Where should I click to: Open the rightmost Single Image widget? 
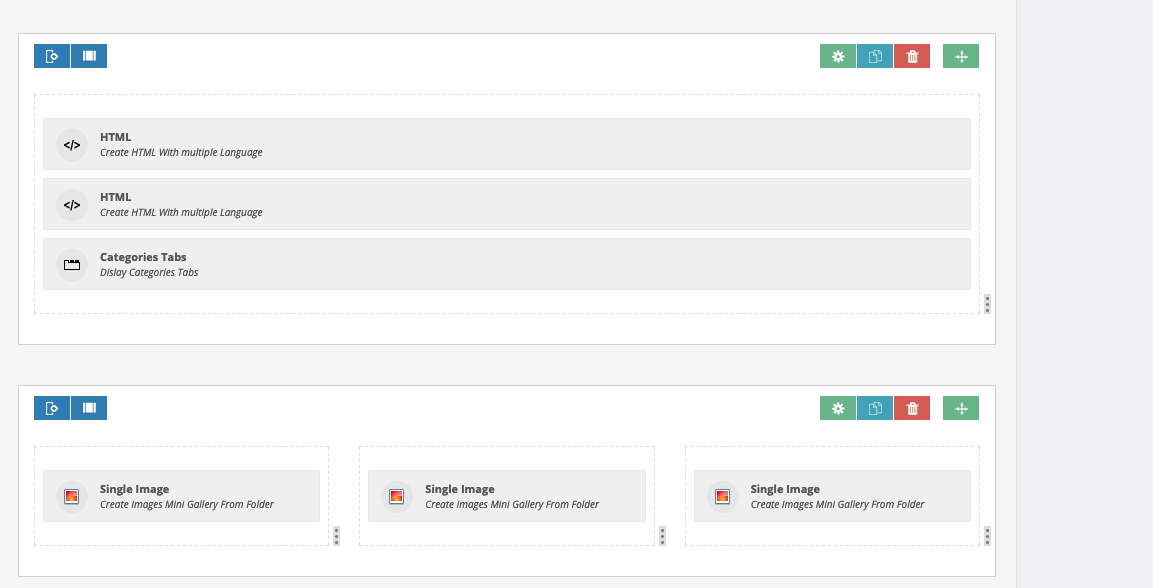tap(832, 496)
